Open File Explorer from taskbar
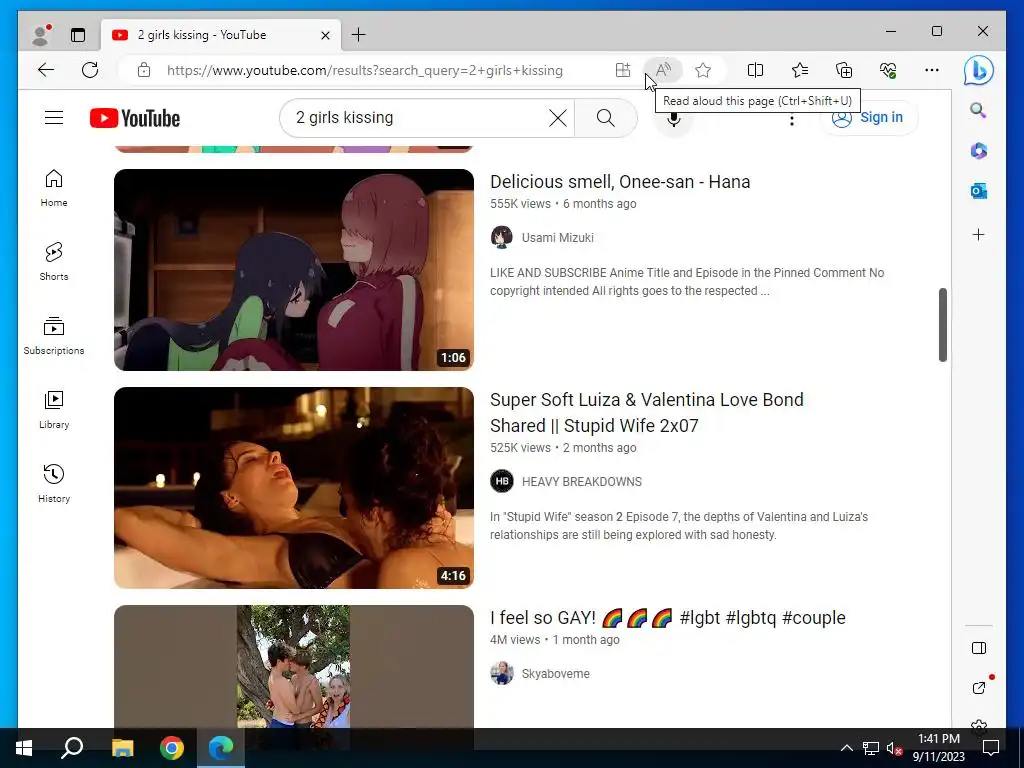The width and height of the screenshot is (1024, 768). click(122, 748)
